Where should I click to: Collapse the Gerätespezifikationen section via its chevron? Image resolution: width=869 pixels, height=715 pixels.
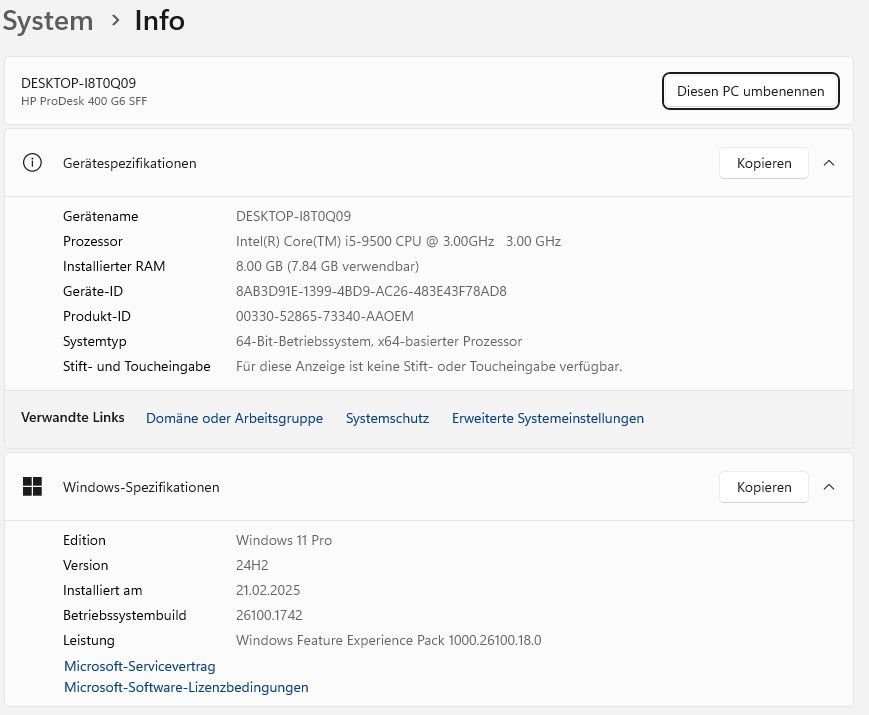point(829,163)
